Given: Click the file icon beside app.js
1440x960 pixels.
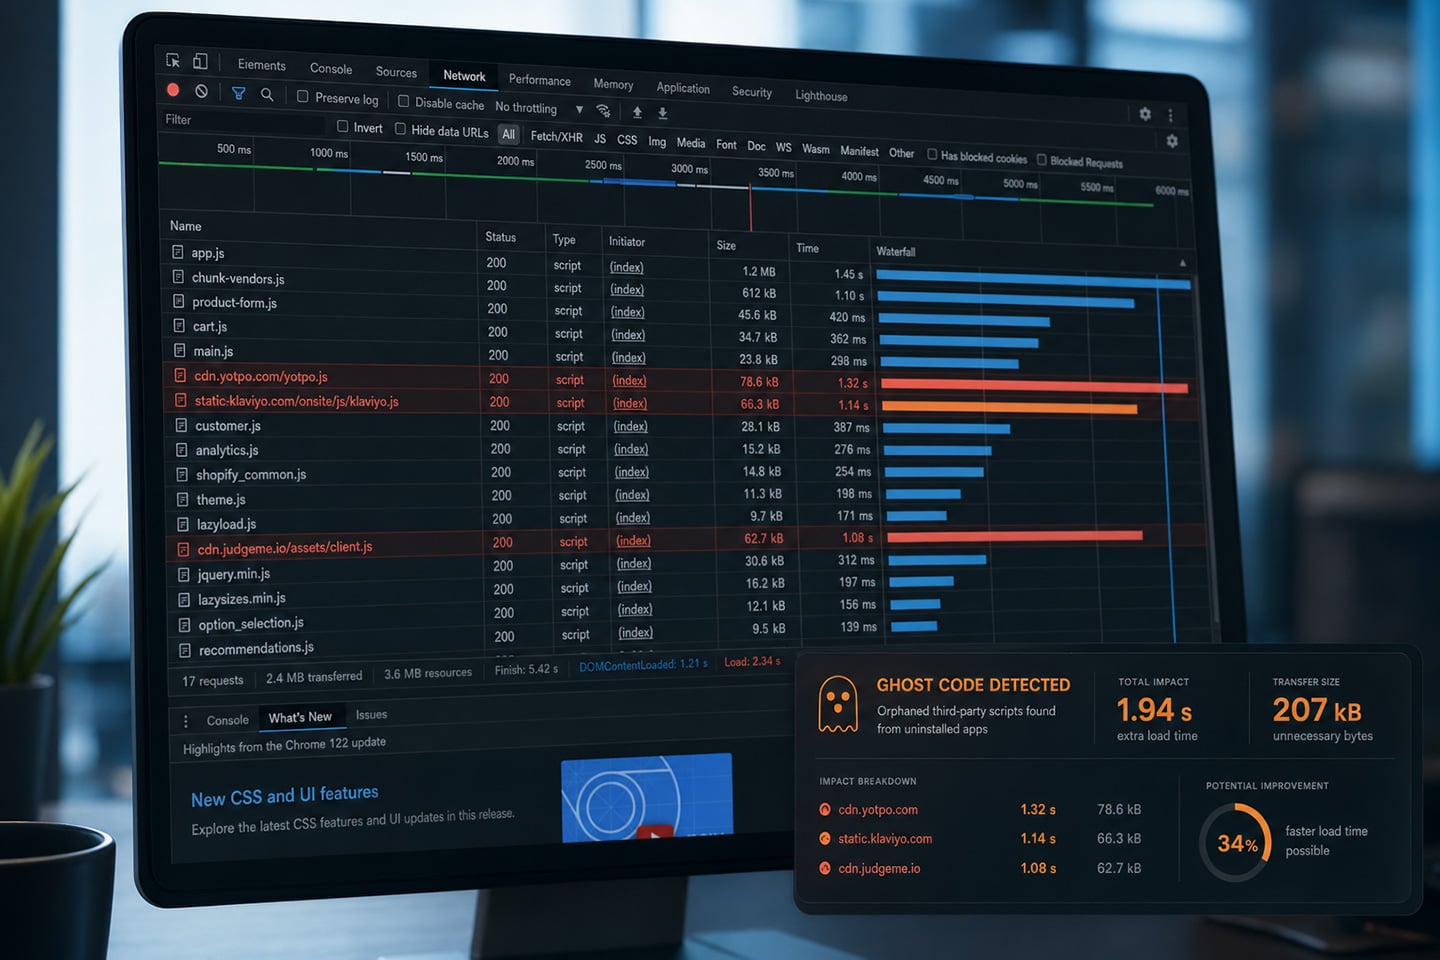Looking at the screenshot, I should click(x=178, y=252).
